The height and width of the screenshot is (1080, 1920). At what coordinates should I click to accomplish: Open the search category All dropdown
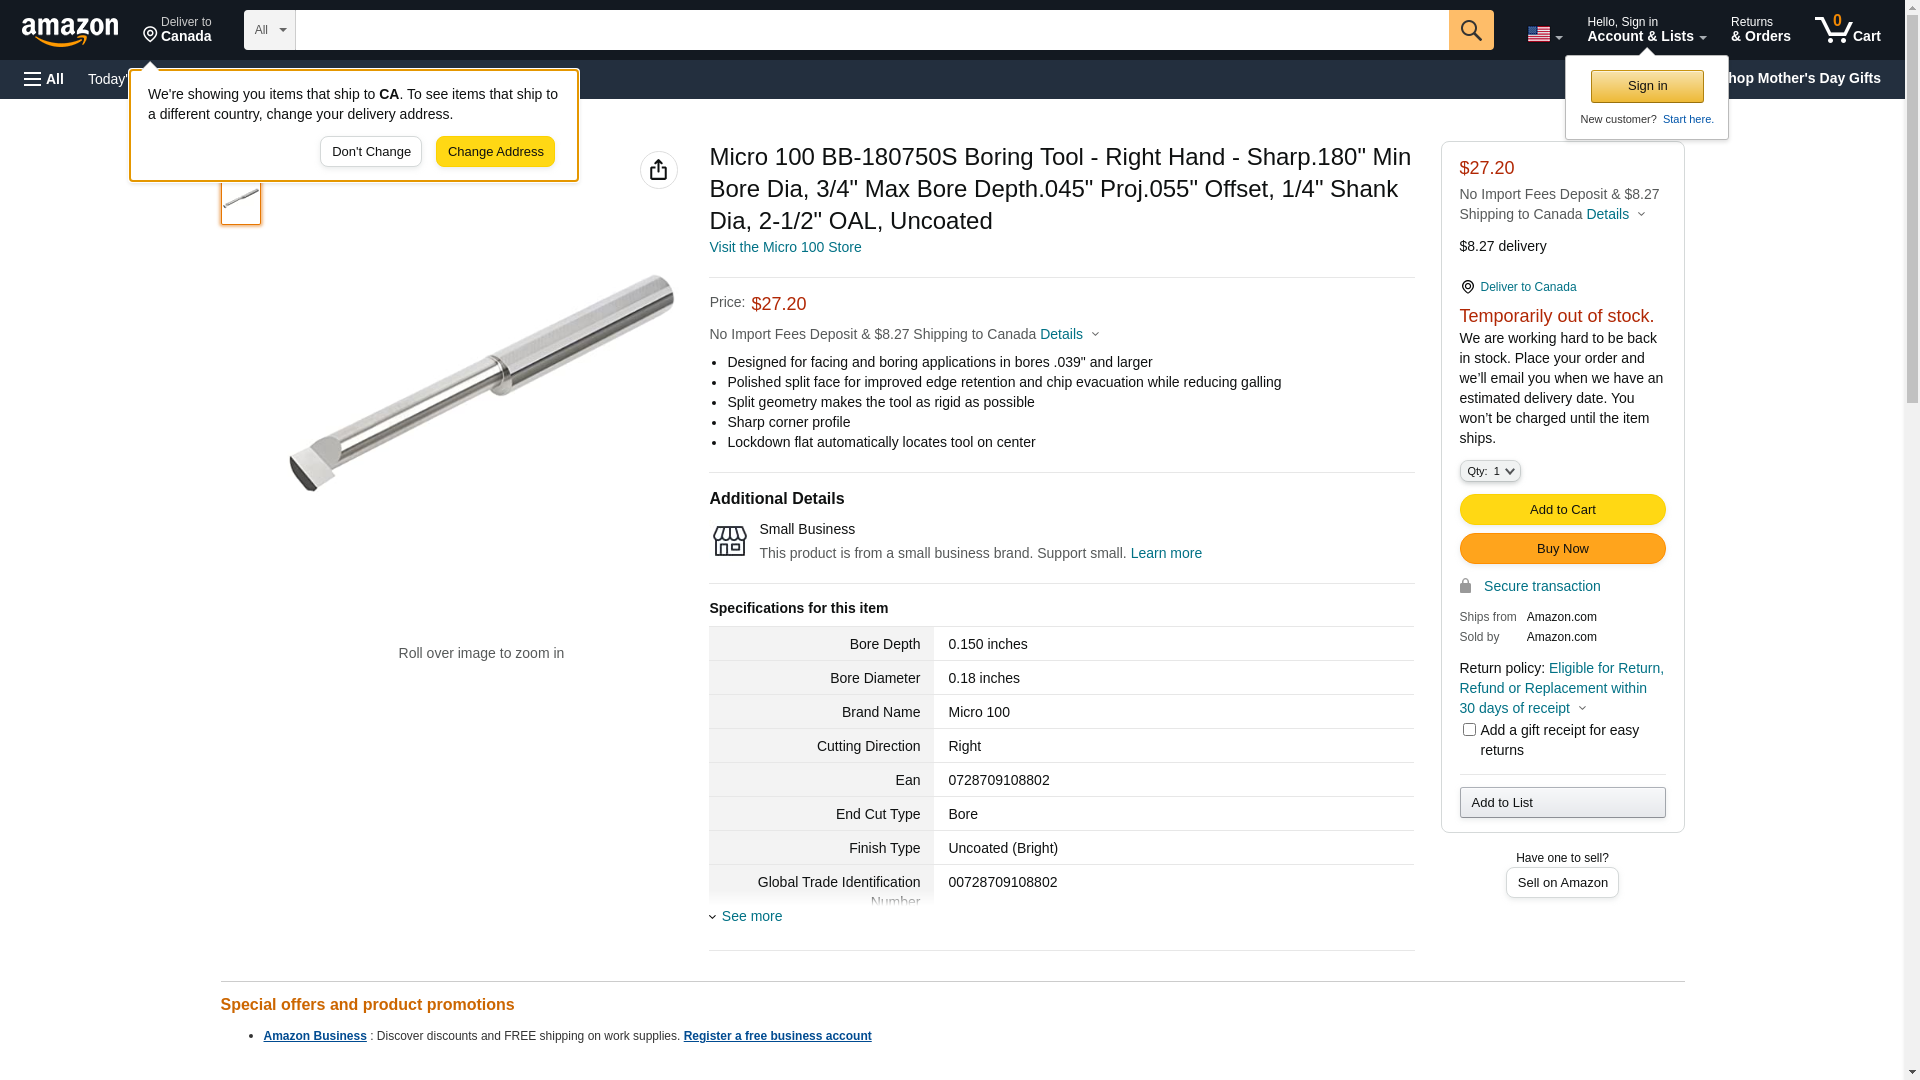pyautogui.click(x=269, y=30)
